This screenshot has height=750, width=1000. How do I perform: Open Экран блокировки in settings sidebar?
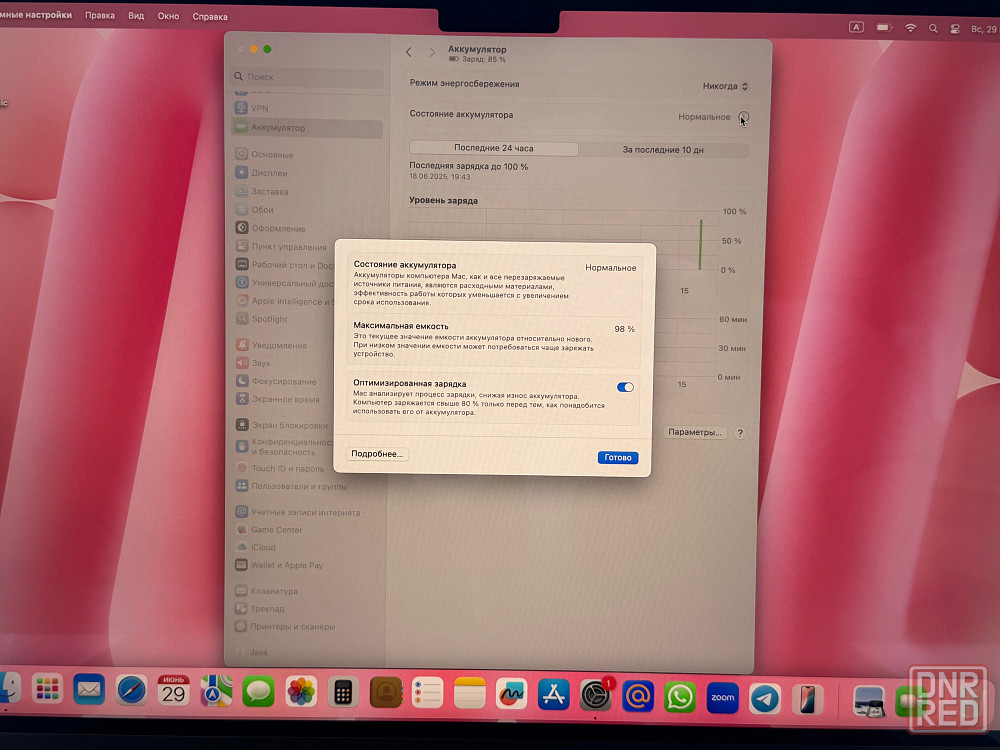tap(284, 425)
